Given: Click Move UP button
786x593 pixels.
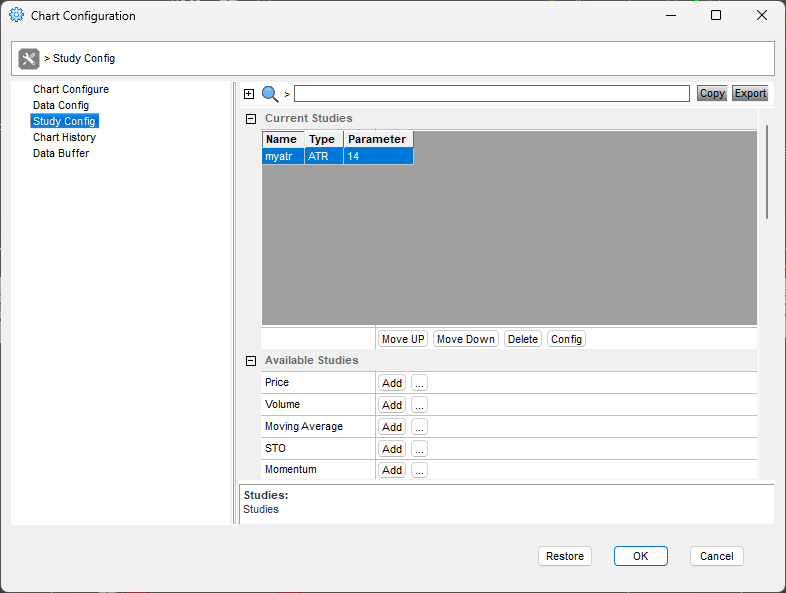Looking at the screenshot, I should pyautogui.click(x=403, y=339).
